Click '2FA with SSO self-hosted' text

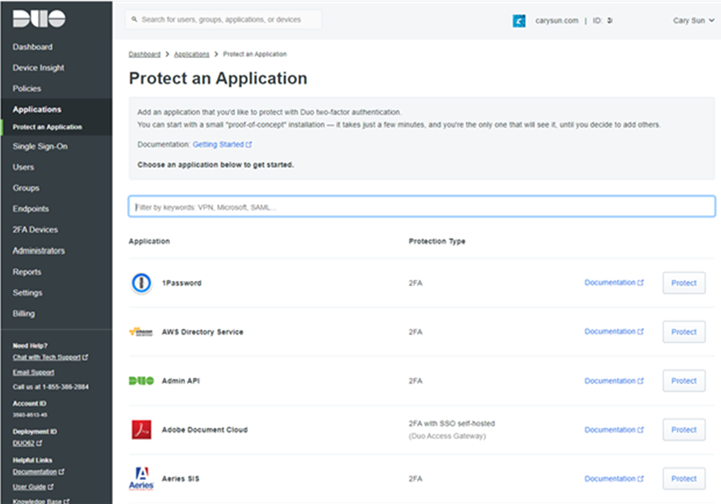click(452, 424)
